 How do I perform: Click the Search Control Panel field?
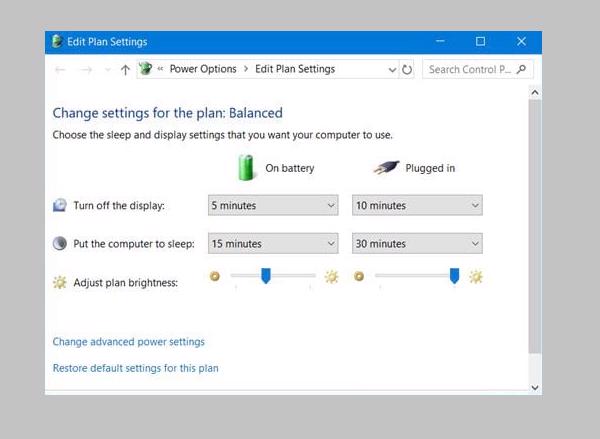click(x=470, y=70)
